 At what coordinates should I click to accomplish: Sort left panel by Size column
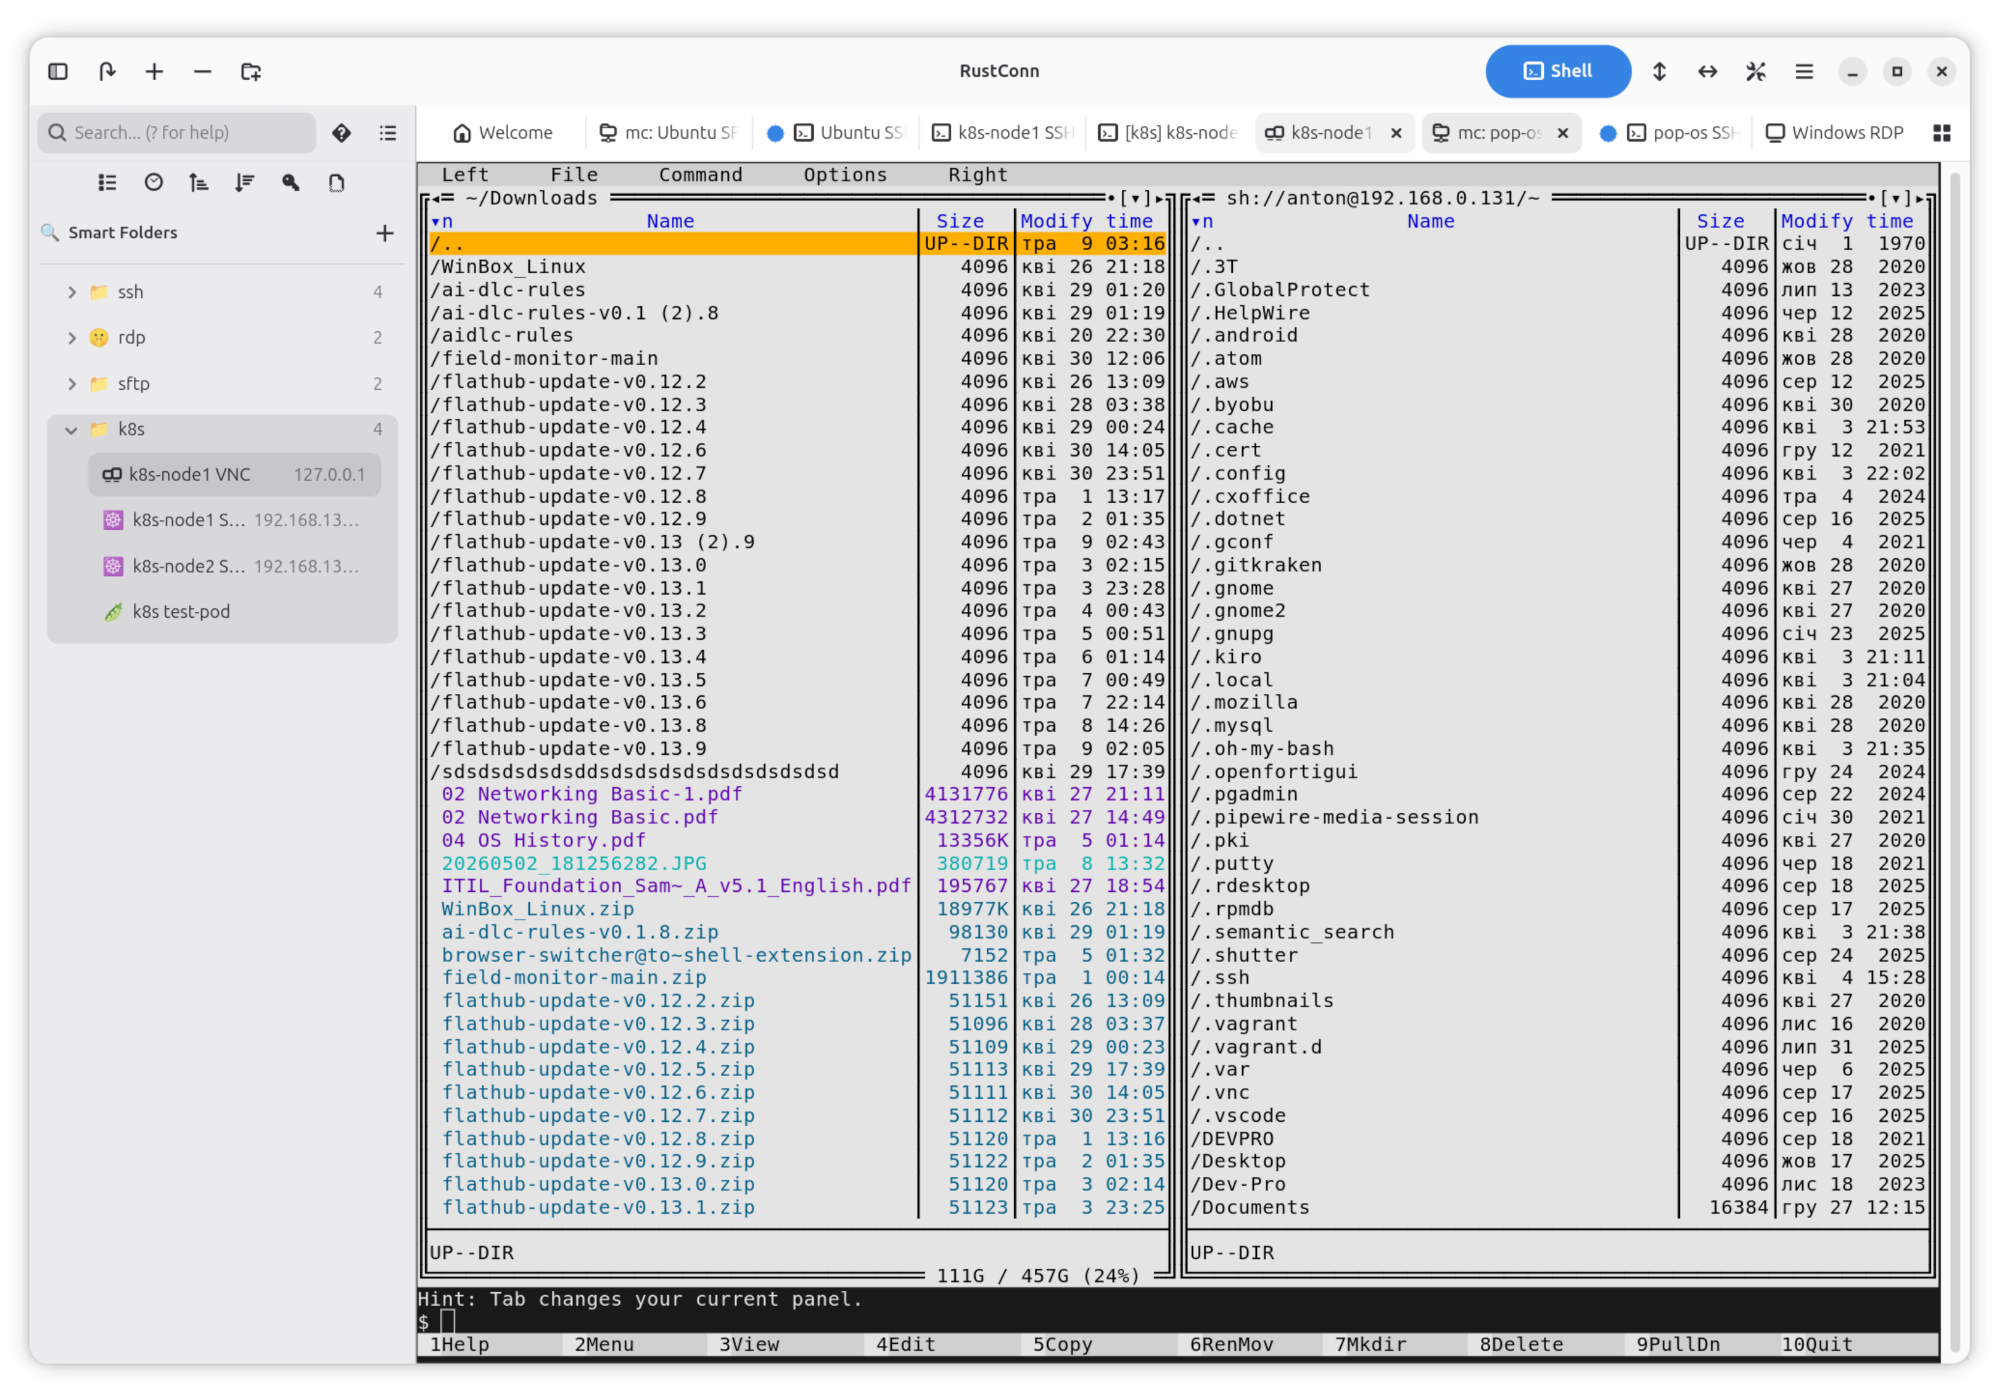click(x=960, y=221)
